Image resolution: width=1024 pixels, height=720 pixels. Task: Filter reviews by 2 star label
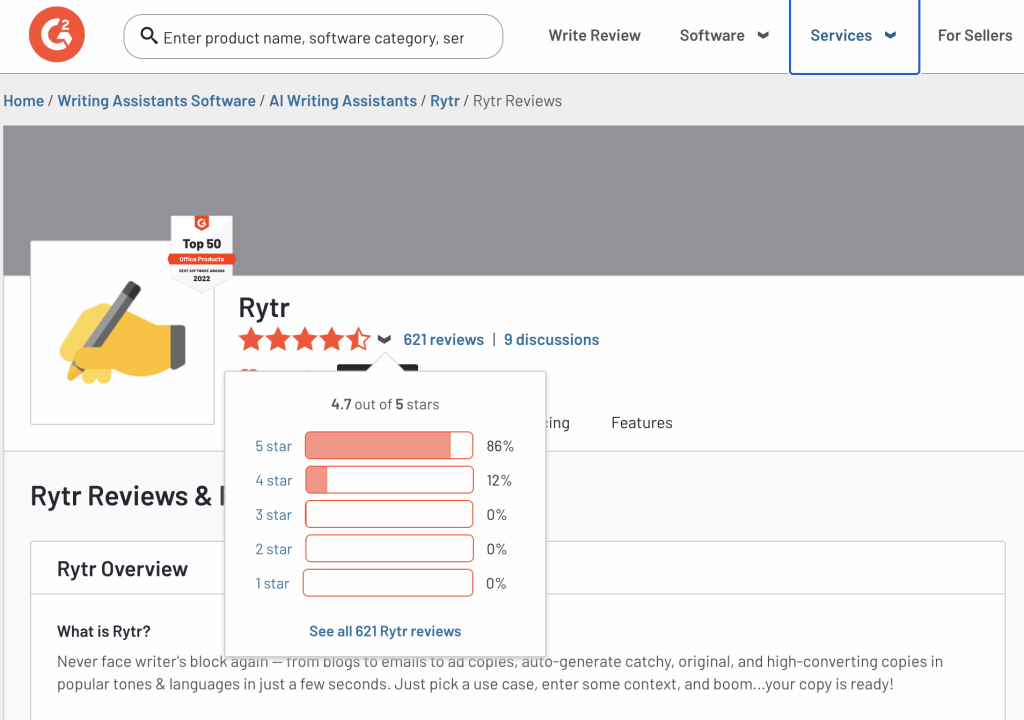point(274,549)
